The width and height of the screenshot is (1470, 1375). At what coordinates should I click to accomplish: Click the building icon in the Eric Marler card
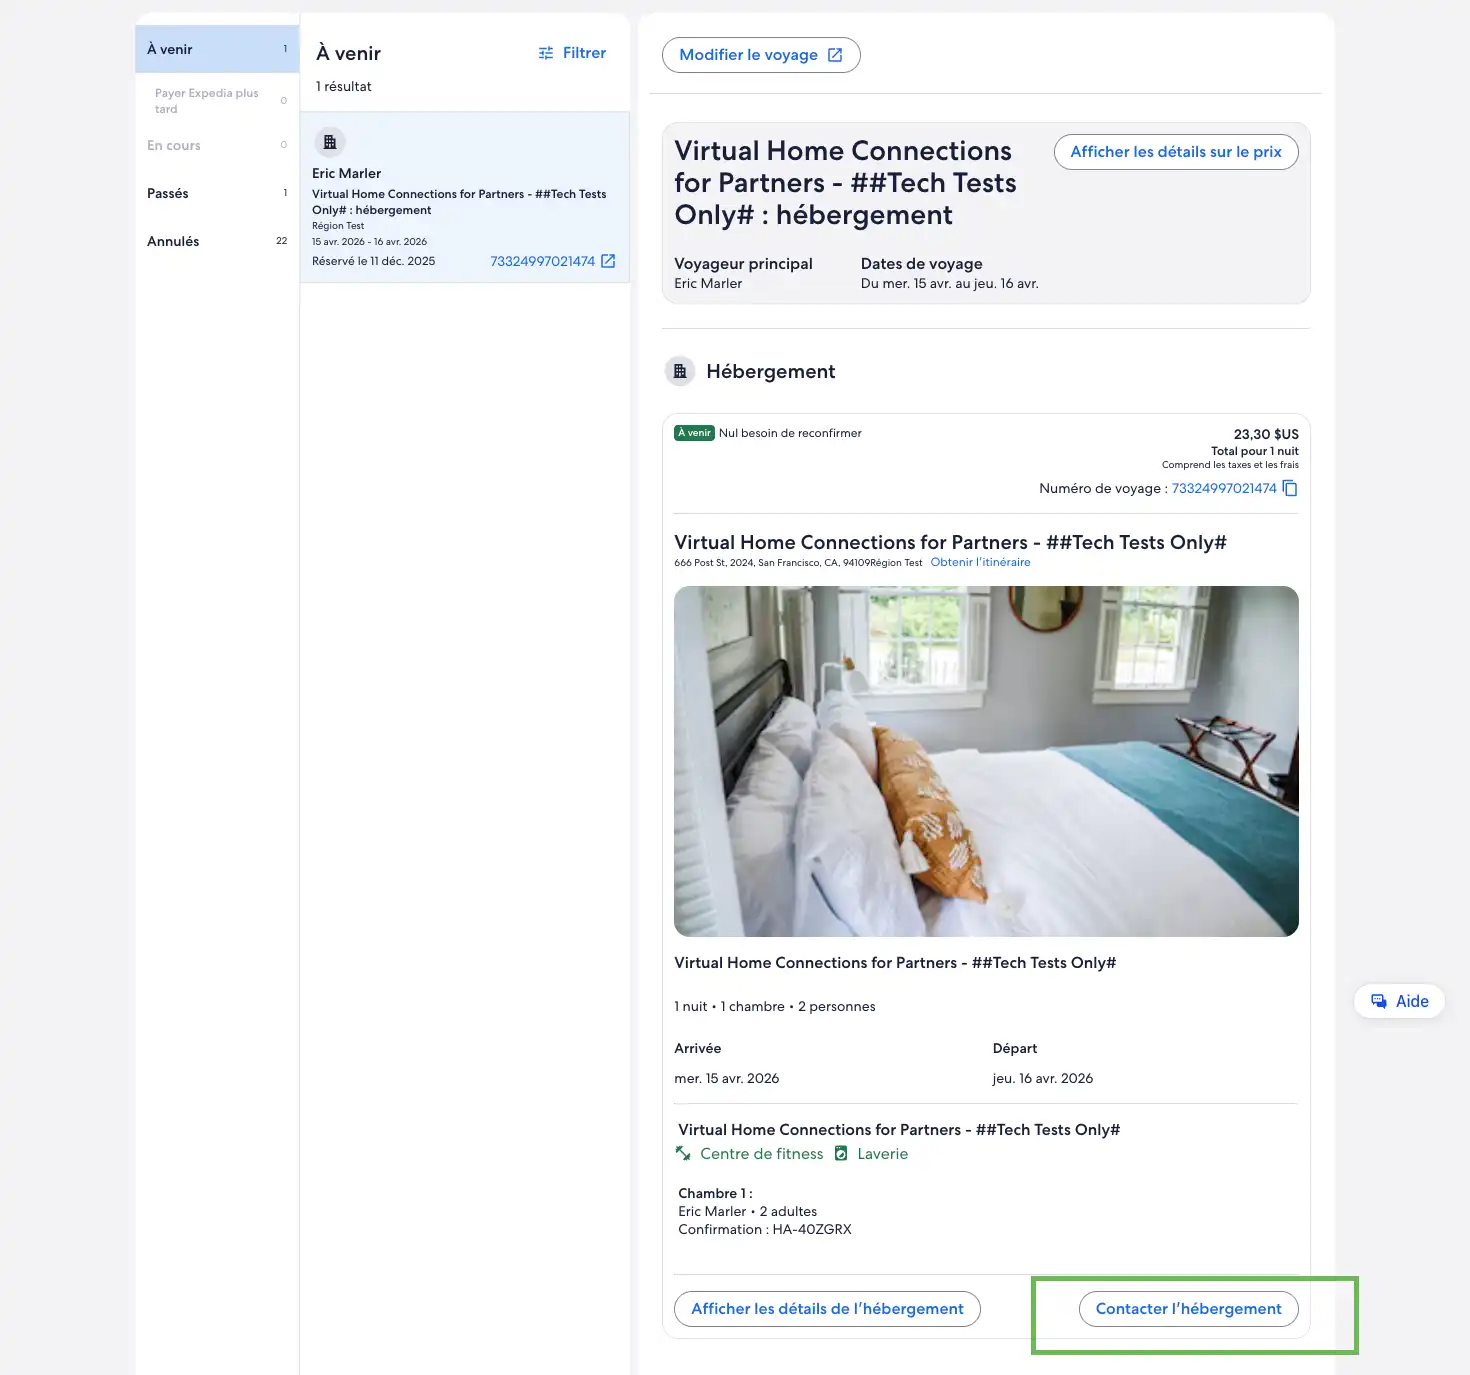tap(330, 142)
